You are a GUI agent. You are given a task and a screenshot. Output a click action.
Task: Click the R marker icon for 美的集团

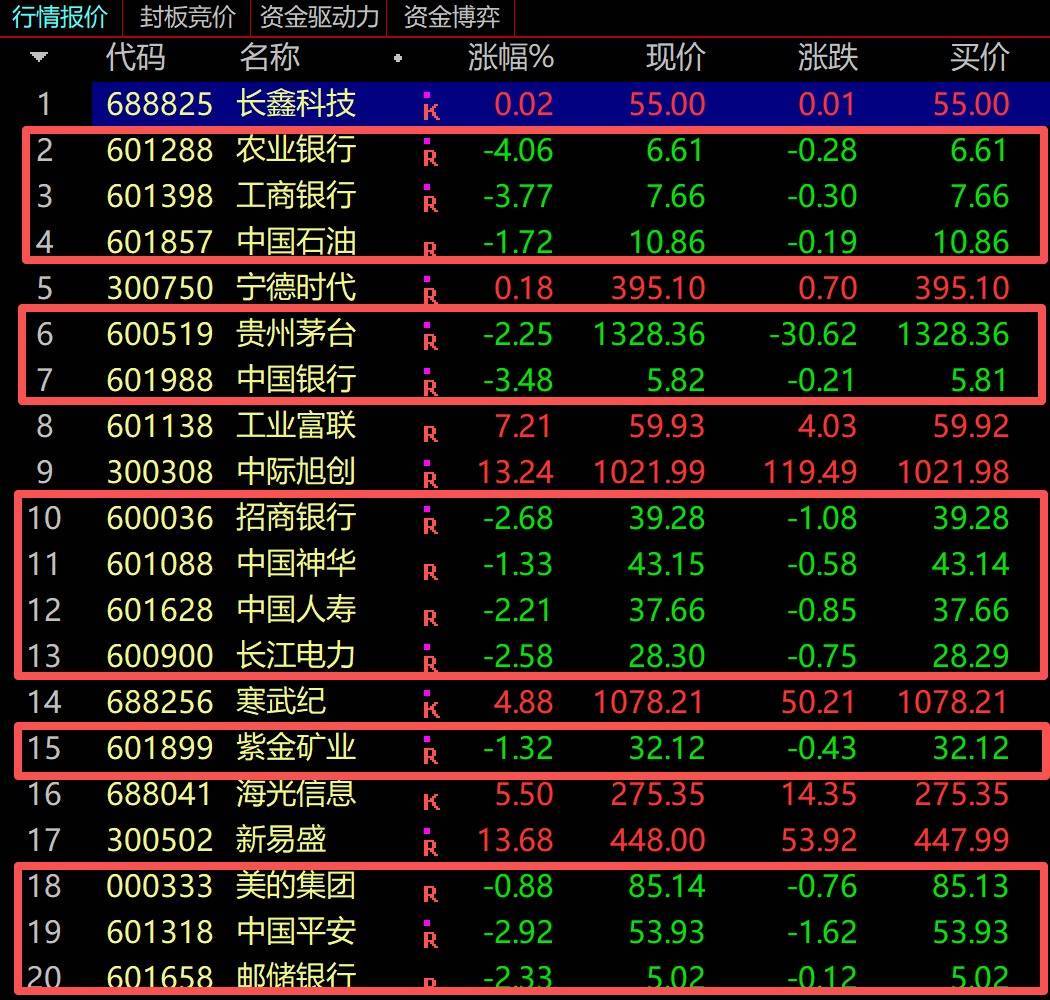[430, 894]
